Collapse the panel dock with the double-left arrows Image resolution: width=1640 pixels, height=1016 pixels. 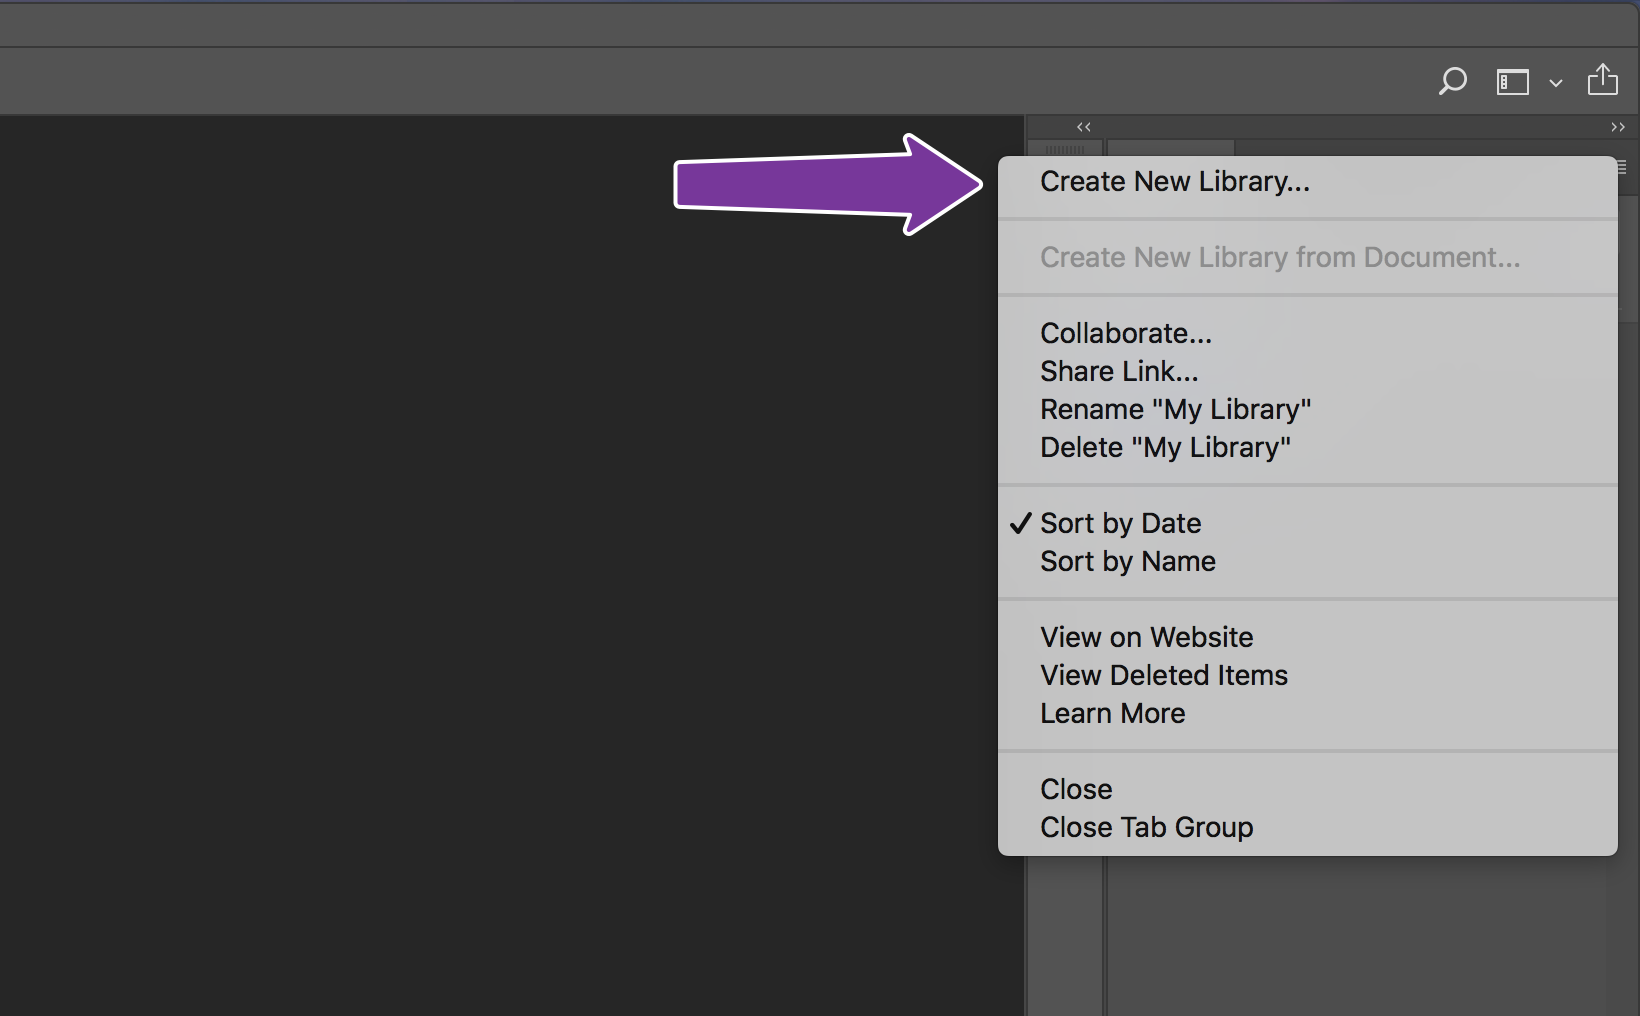[1082, 127]
